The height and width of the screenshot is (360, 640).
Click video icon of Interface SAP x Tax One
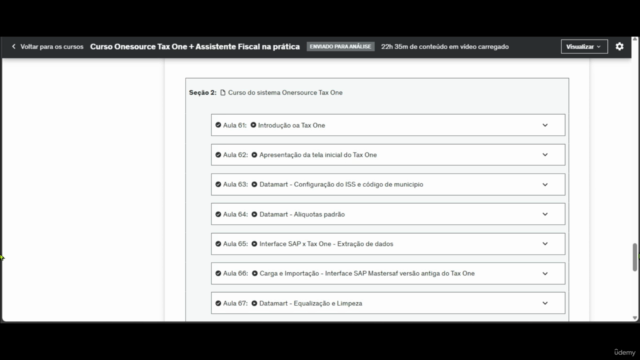[x=254, y=244]
